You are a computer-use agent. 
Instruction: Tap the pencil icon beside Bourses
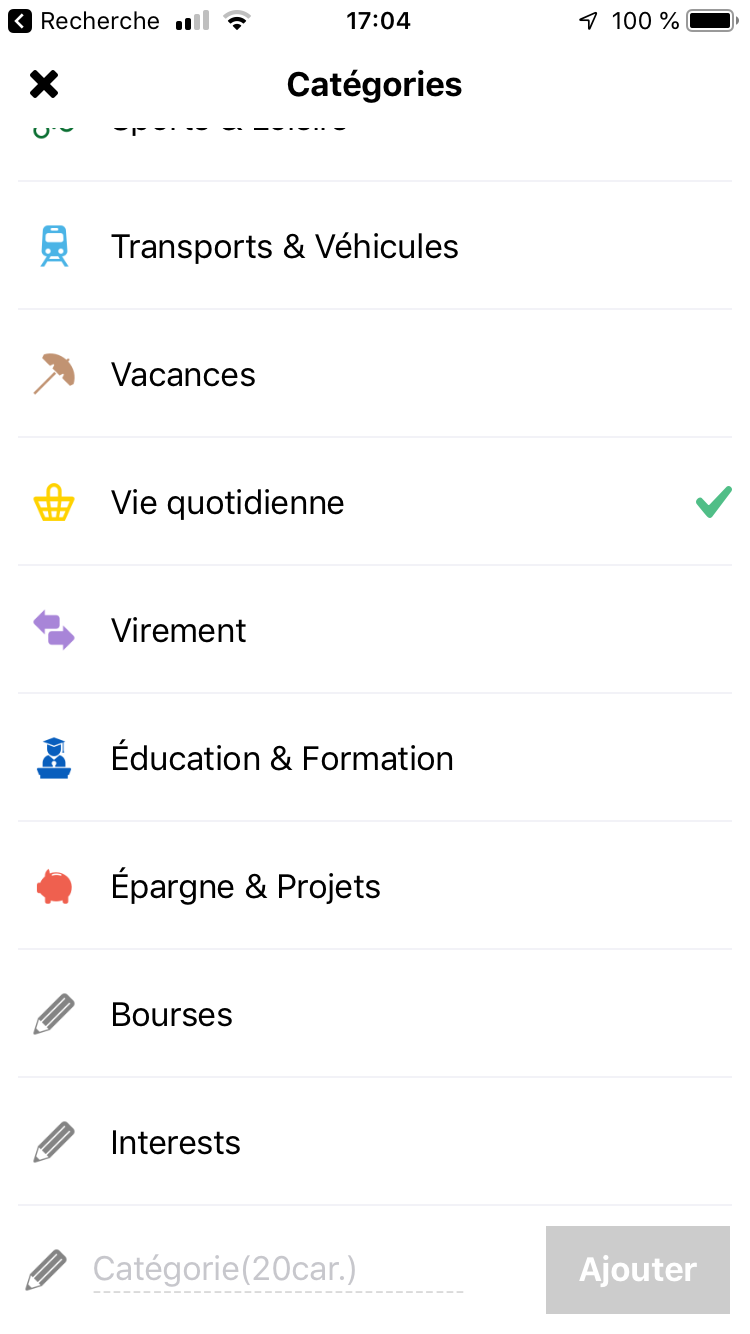[x=54, y=1015]
